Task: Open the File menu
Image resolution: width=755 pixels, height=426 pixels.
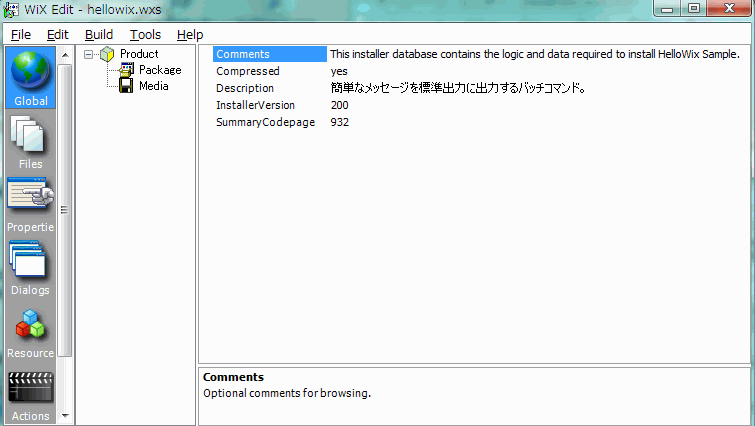Action: coord(21,35)
